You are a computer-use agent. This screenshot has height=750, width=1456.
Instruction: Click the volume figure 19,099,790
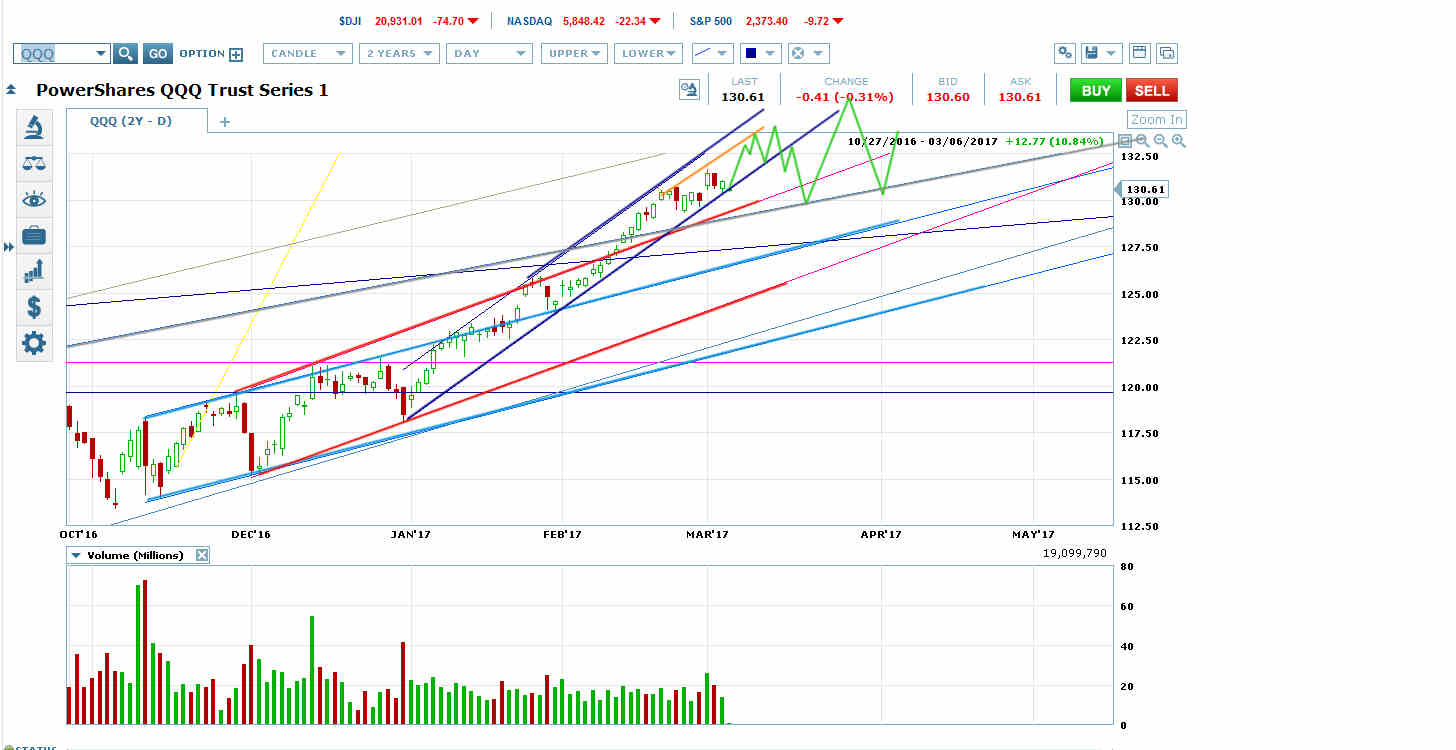click(1074, 552)
